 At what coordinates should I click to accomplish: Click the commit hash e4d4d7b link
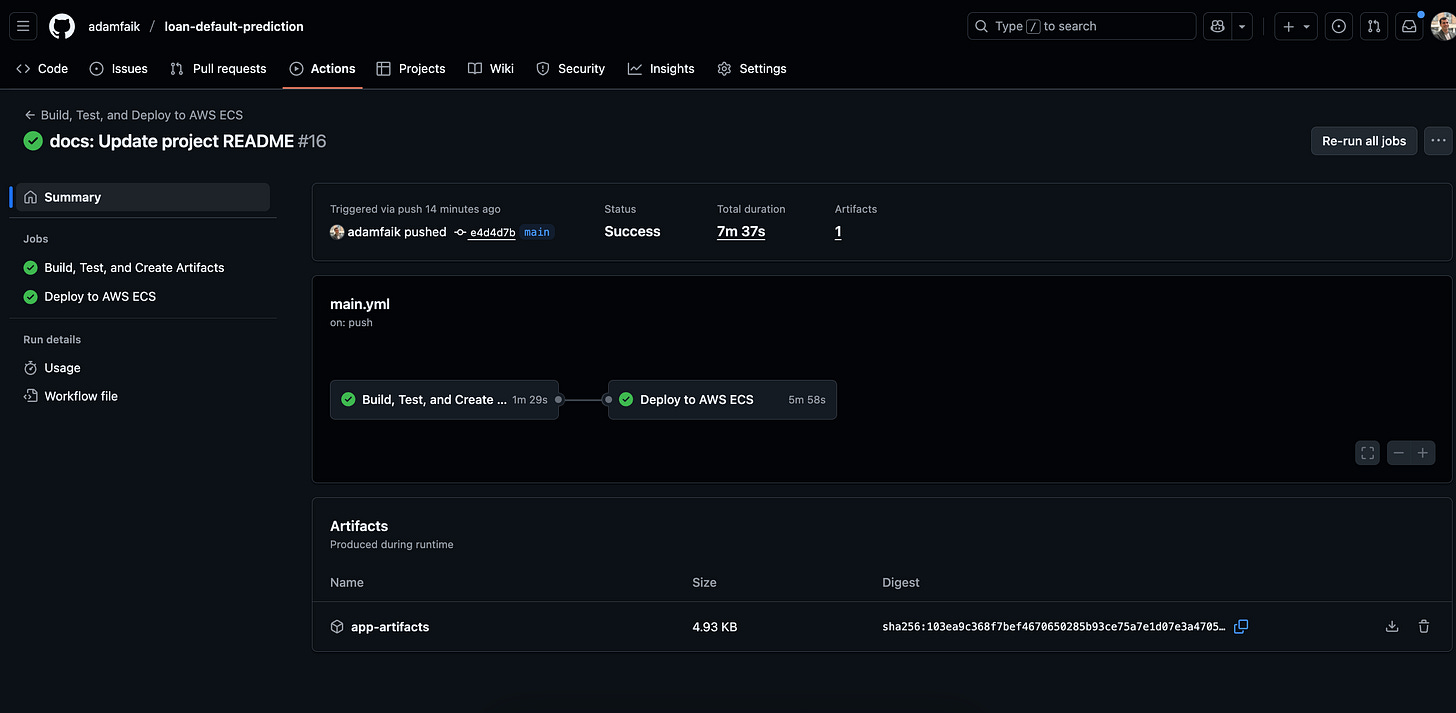(492, 232)
